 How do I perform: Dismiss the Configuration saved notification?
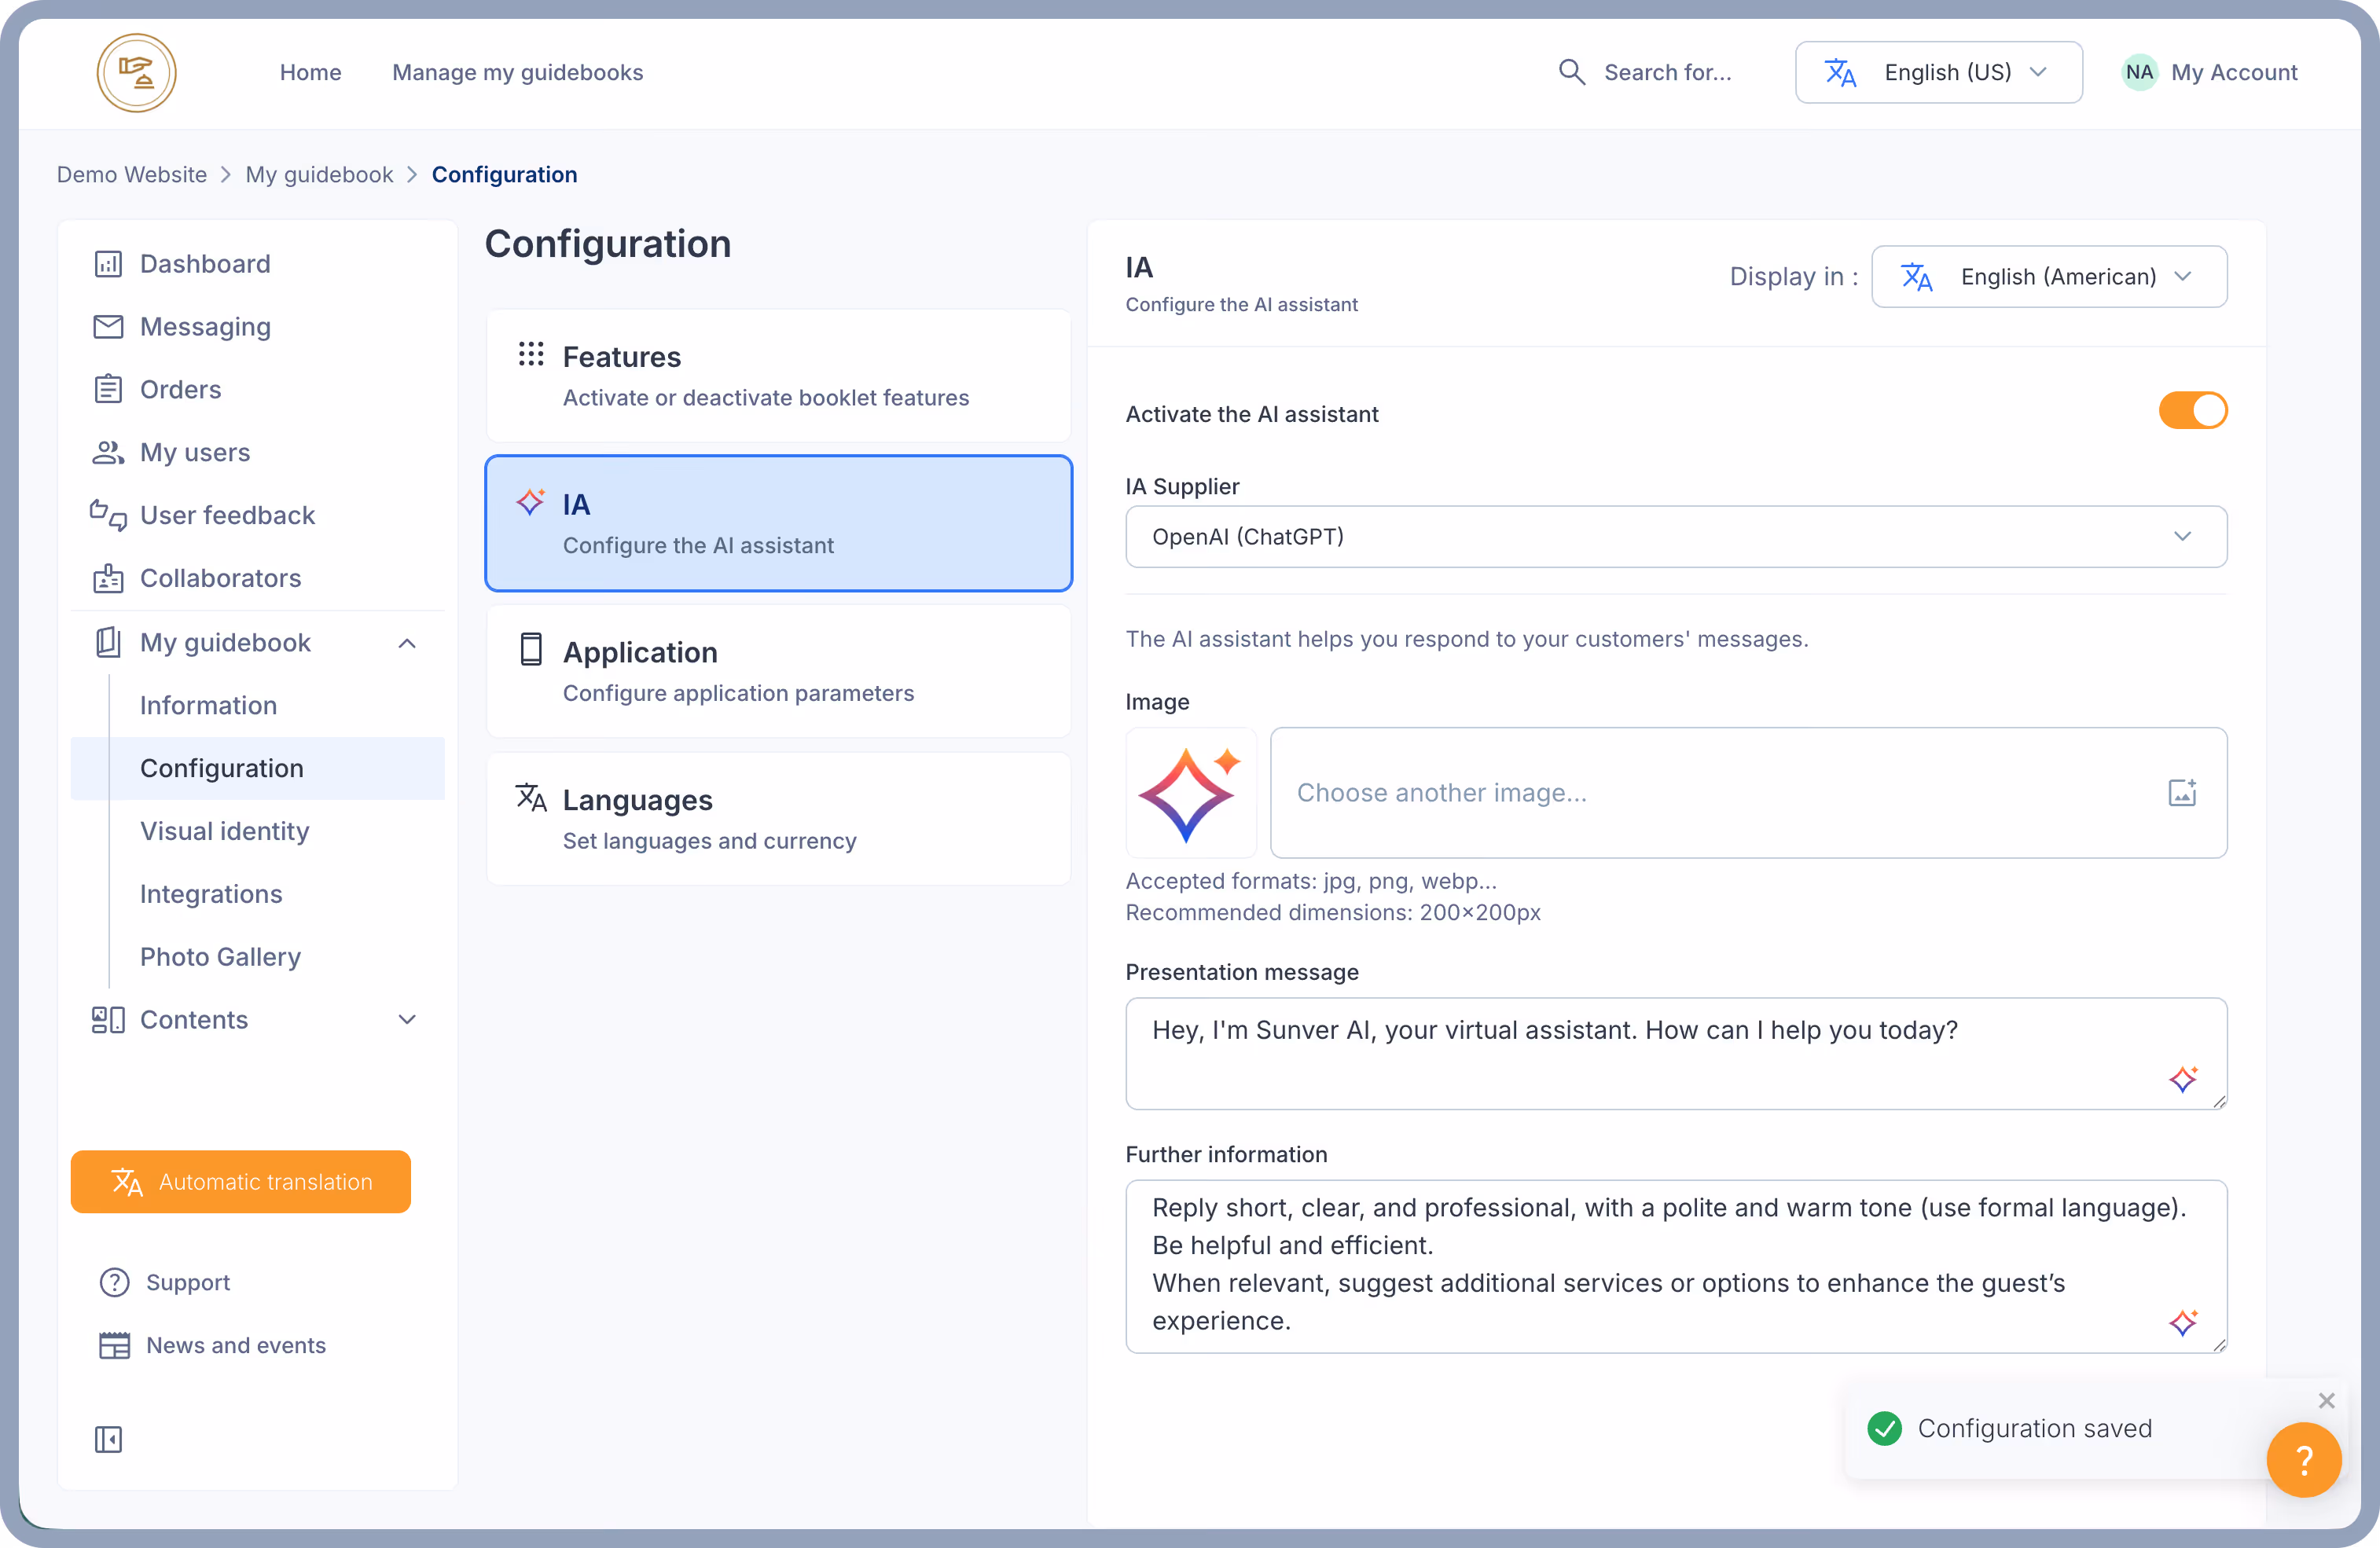[2327, 1400]
